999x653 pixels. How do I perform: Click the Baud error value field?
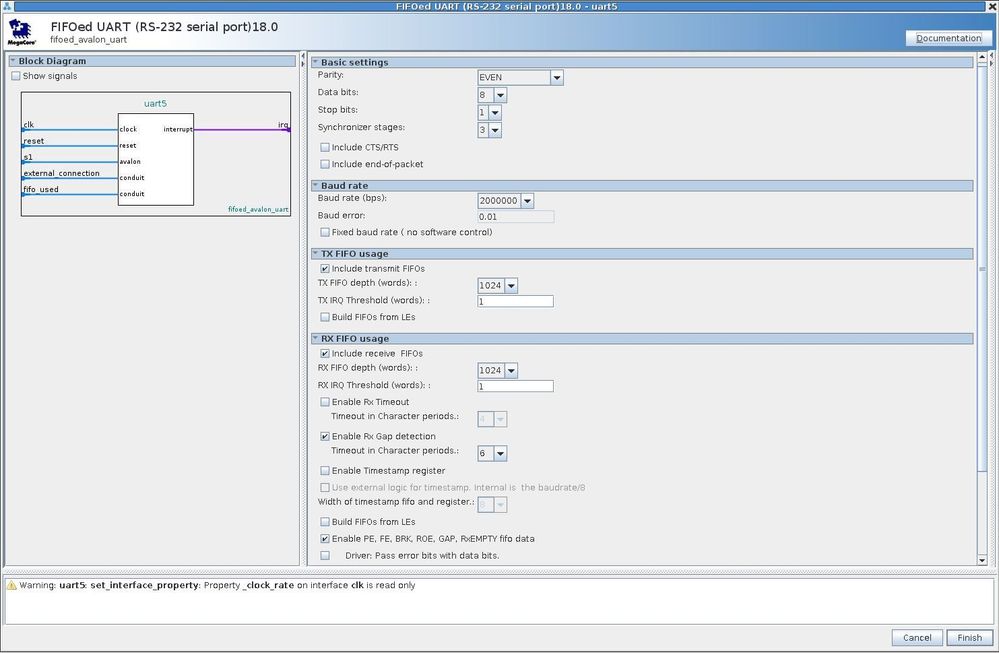point(515,217)
